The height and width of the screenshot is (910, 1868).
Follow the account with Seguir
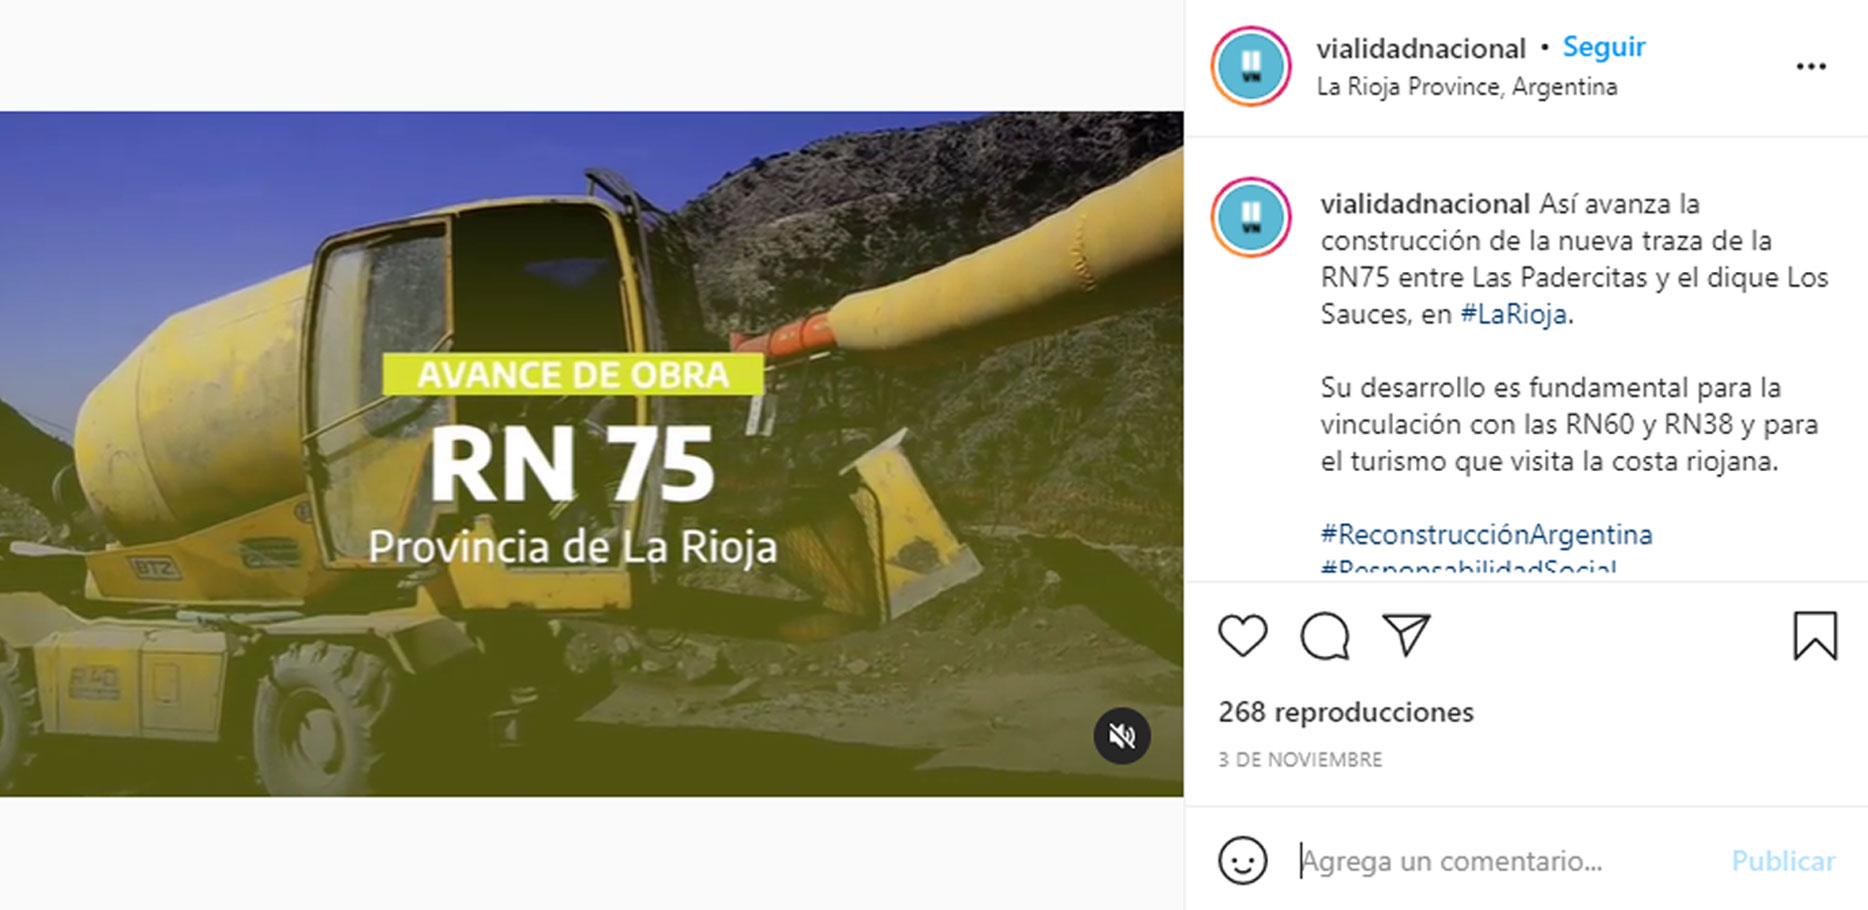coord(1603,47)
